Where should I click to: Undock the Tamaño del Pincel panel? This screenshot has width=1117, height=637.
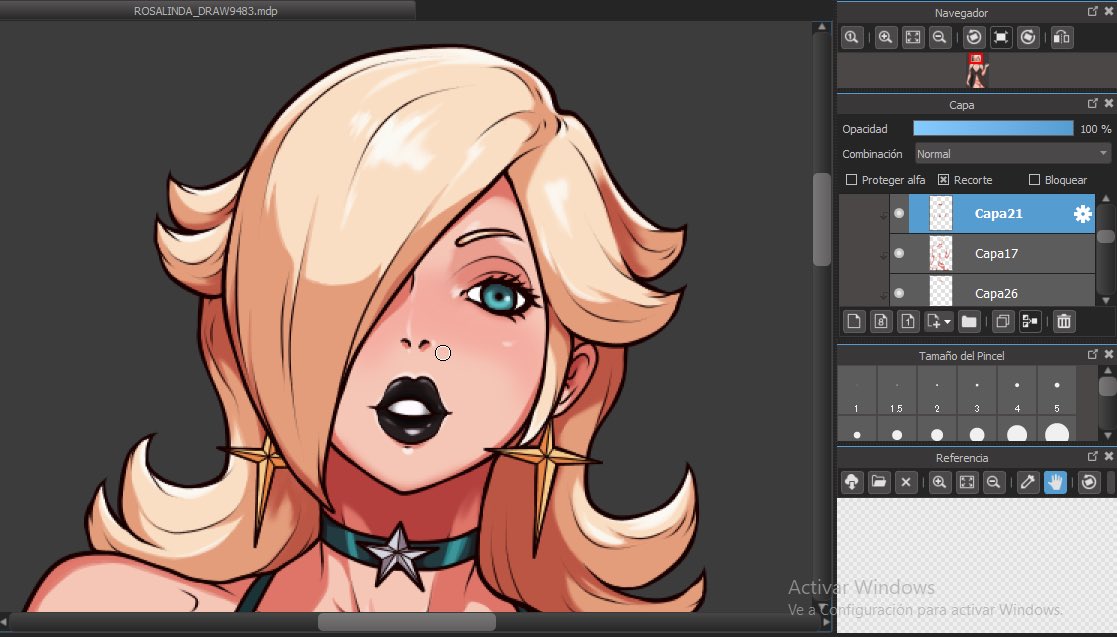point(1093,354)
